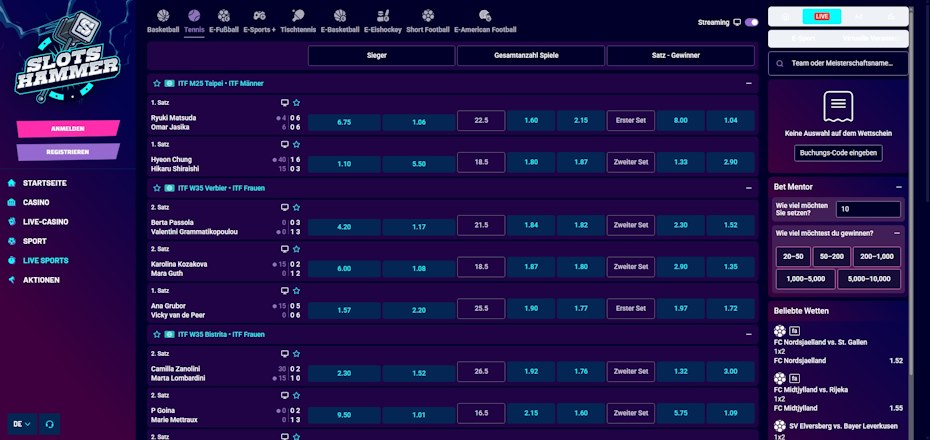The height and width of the screenshot is (440, 930).
Task: Open stream icon for Hyeon Chung match
Action: (285, 144)
